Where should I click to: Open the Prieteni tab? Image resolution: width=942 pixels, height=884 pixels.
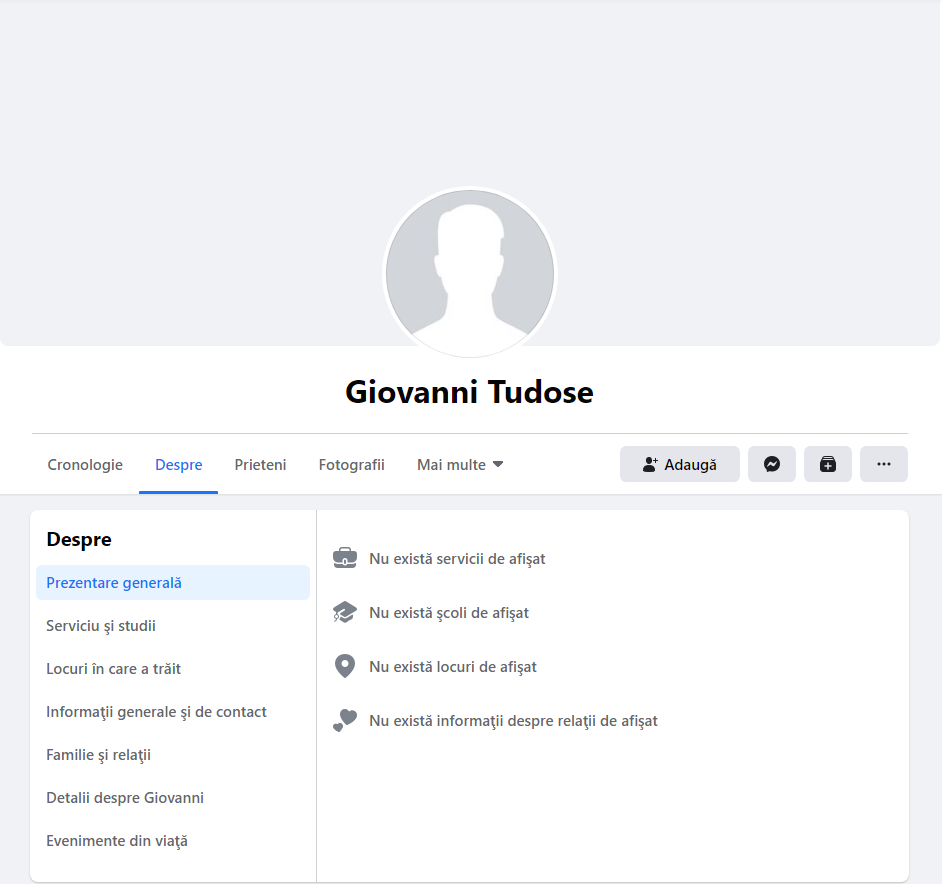tap(260, 465)
